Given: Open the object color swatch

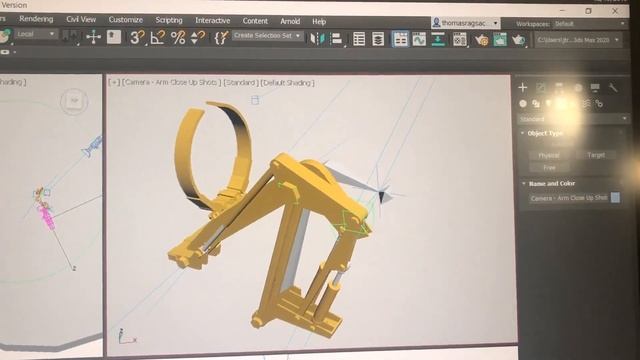Looking at the screenshot, I should point(616,198).
